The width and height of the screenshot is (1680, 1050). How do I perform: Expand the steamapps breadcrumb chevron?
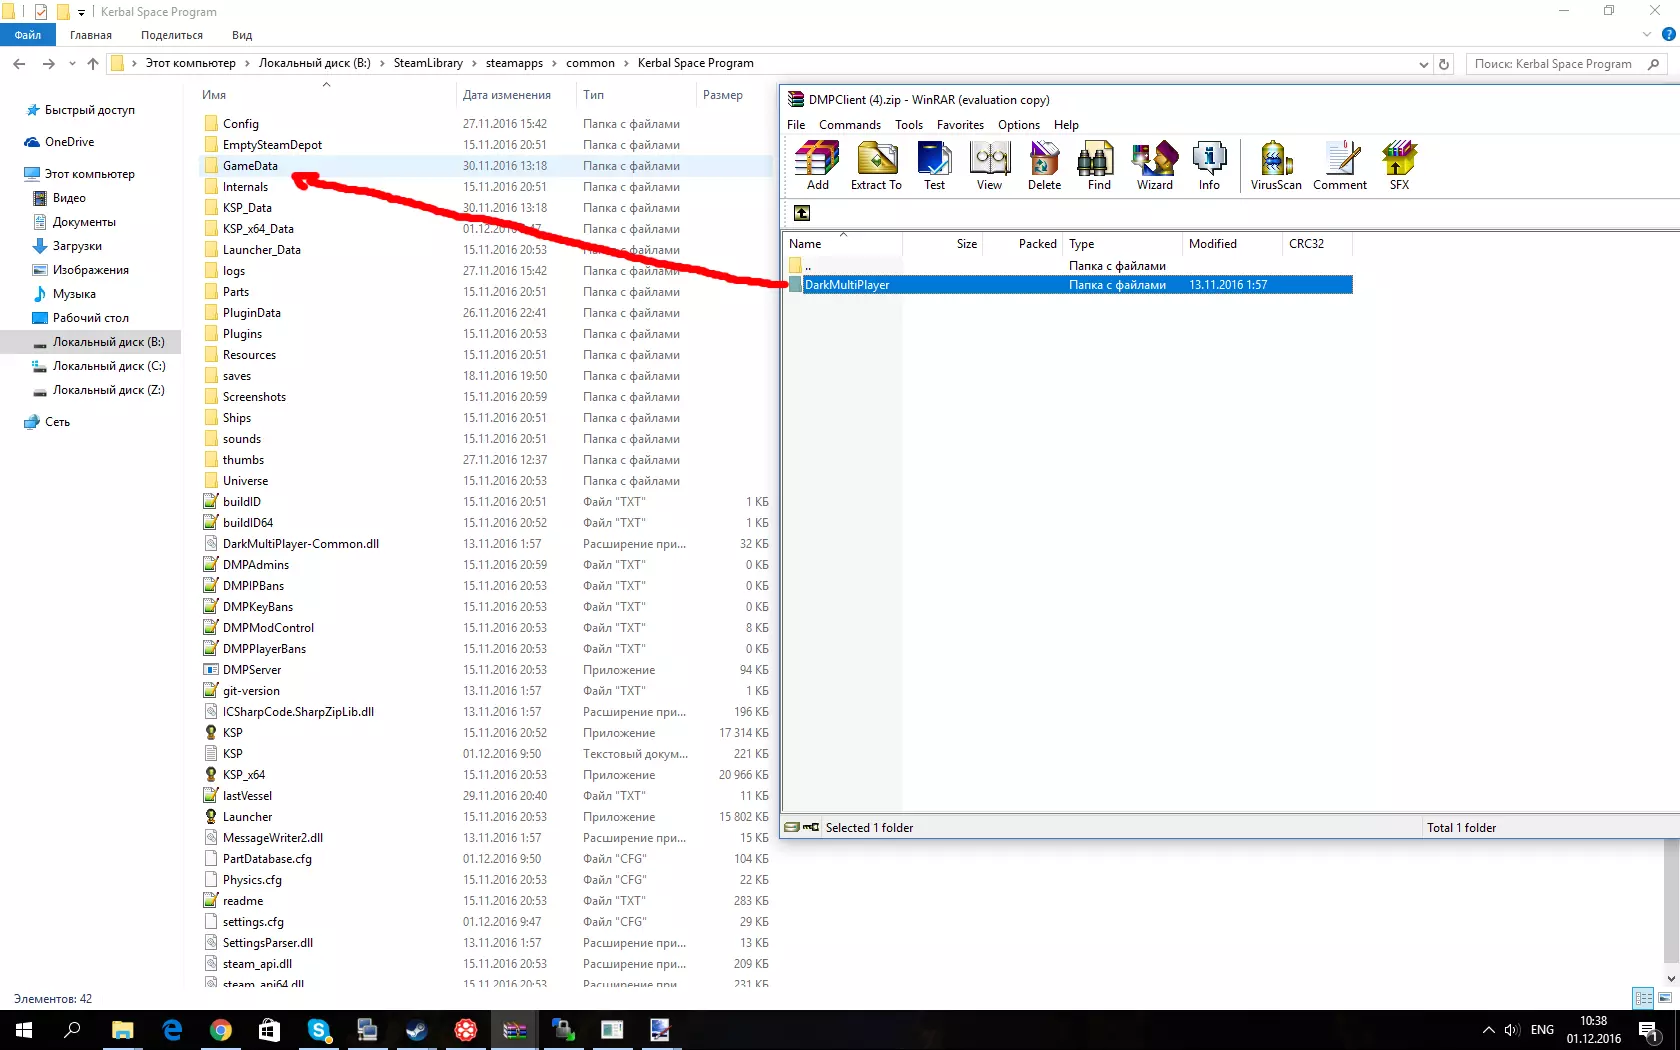tap(555, 63)
